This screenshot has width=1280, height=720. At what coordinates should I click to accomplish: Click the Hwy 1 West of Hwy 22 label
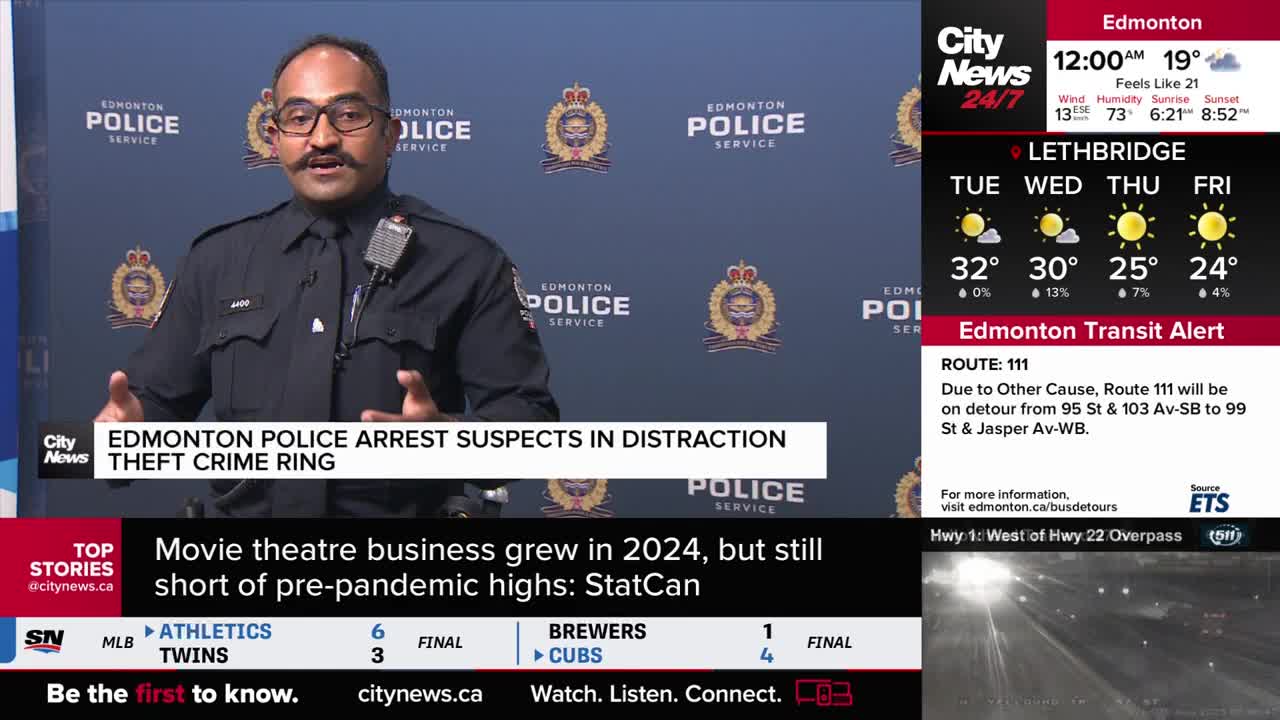pos(1056,535)
